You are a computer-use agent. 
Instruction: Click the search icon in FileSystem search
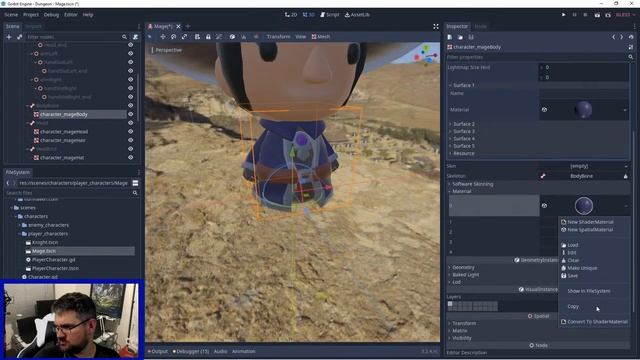(x=135, y=193)
